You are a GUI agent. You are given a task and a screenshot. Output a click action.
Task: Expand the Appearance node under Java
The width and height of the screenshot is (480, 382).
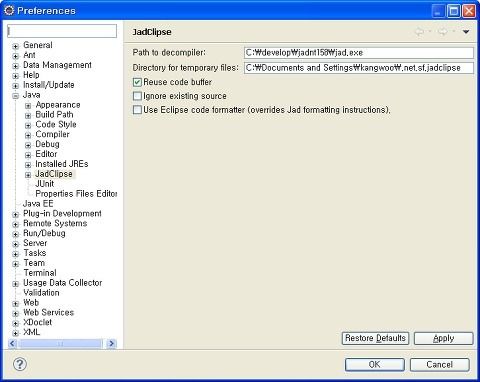click(x=28, y=106)
